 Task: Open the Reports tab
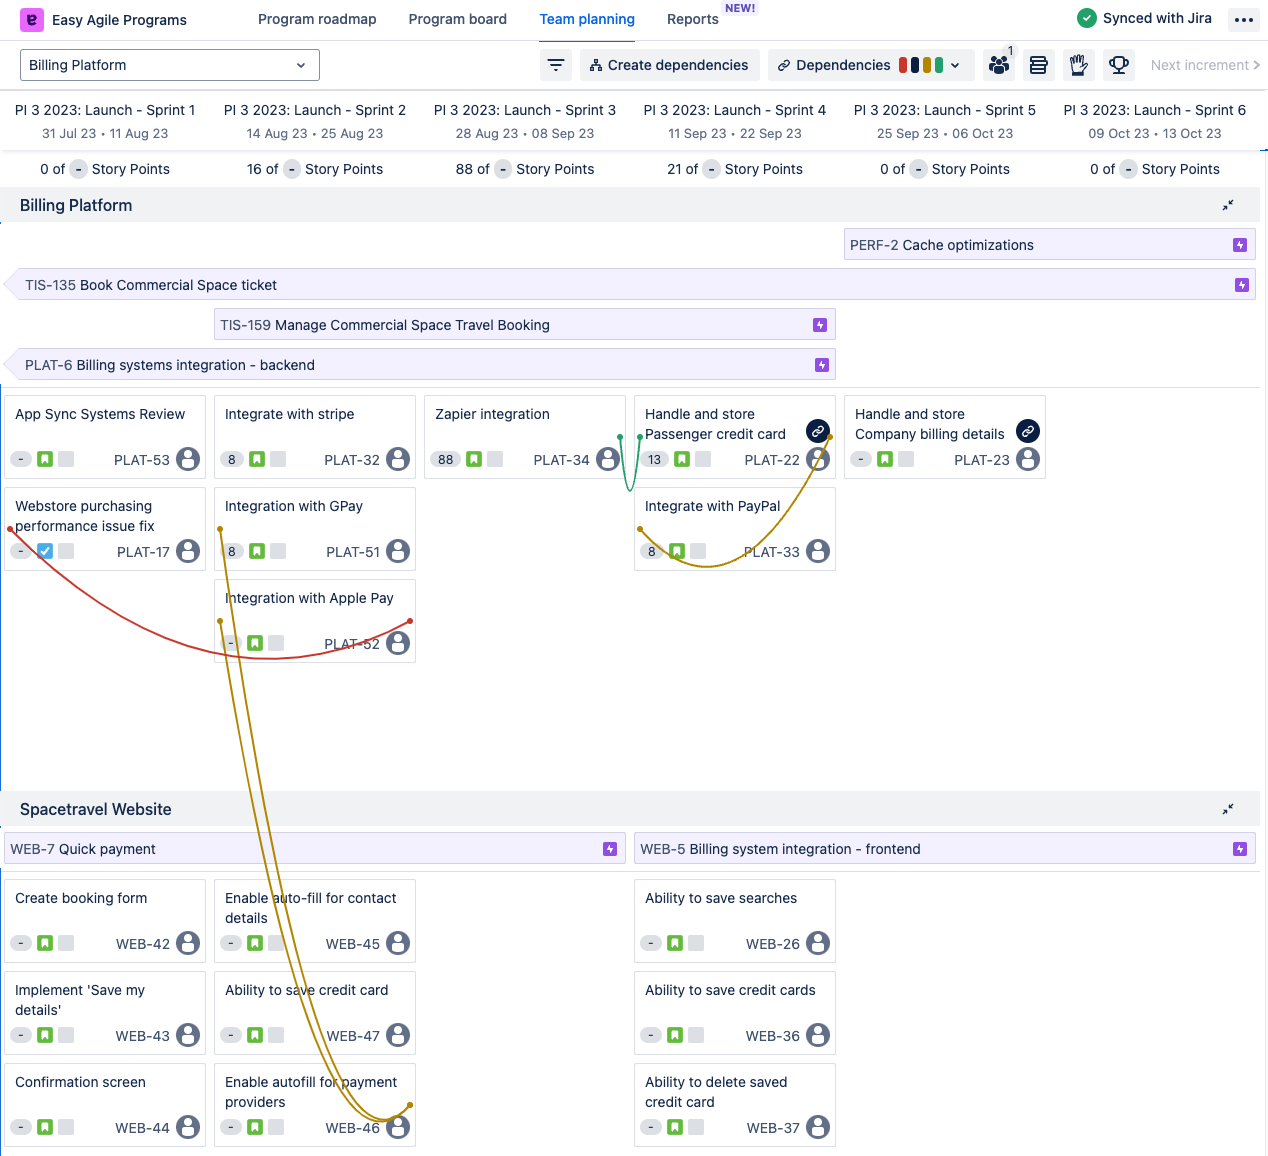pyautogui.click(x=692, y=19)
